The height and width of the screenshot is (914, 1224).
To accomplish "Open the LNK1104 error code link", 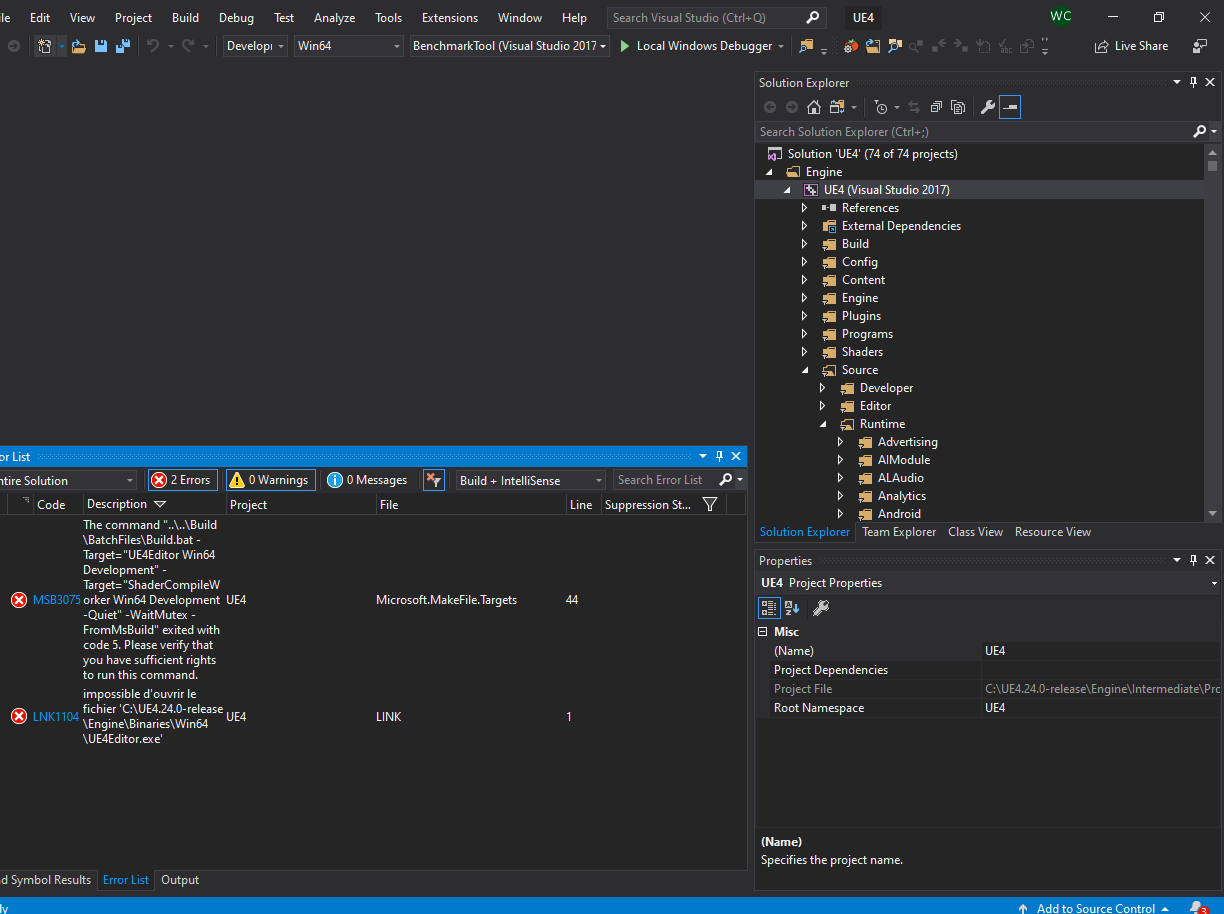I will pyautogui.click(x=56, y=717).
